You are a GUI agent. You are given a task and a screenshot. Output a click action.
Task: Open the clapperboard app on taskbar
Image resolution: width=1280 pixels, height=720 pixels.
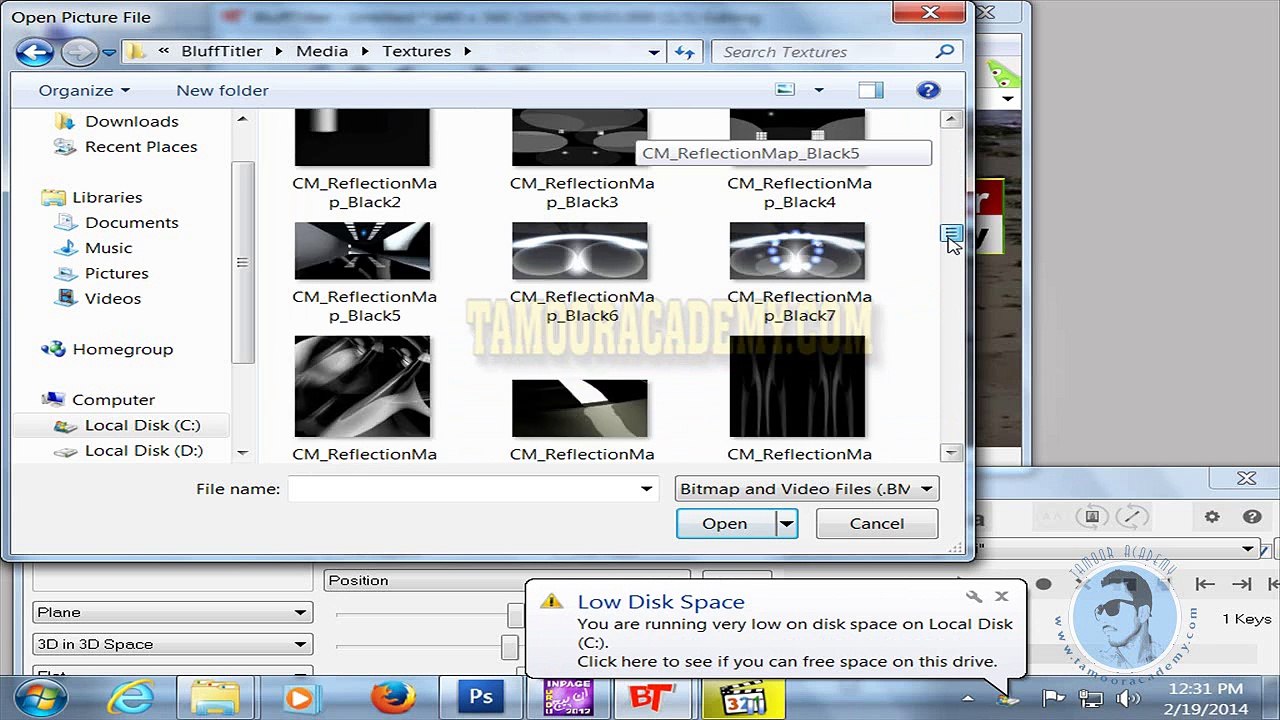pos(741,697)
